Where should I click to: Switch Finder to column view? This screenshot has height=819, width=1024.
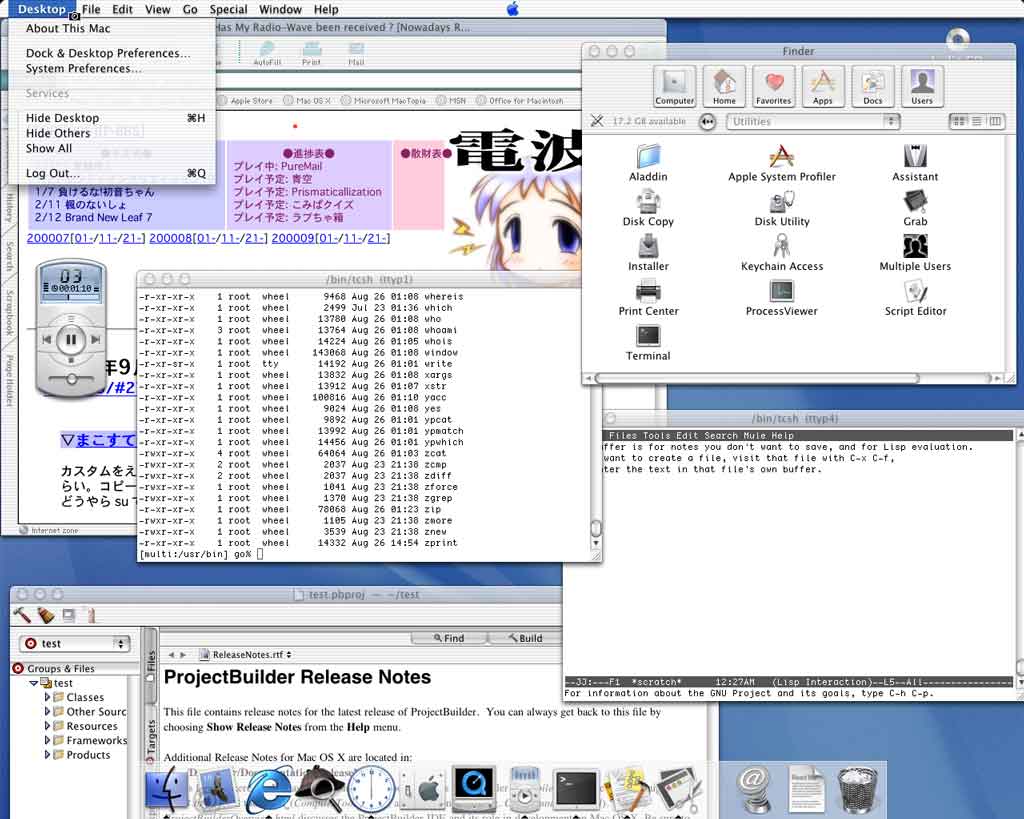(x=994, y=121)
